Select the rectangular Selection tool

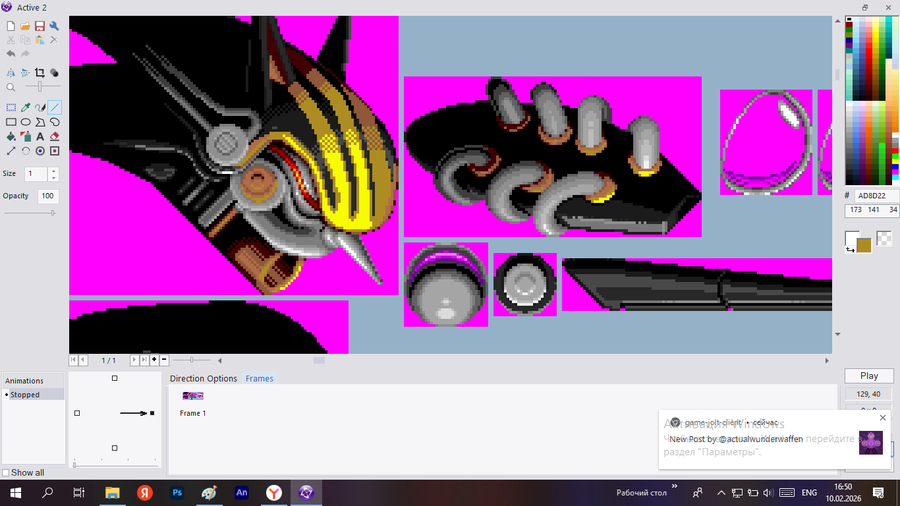tap(11, 107)
